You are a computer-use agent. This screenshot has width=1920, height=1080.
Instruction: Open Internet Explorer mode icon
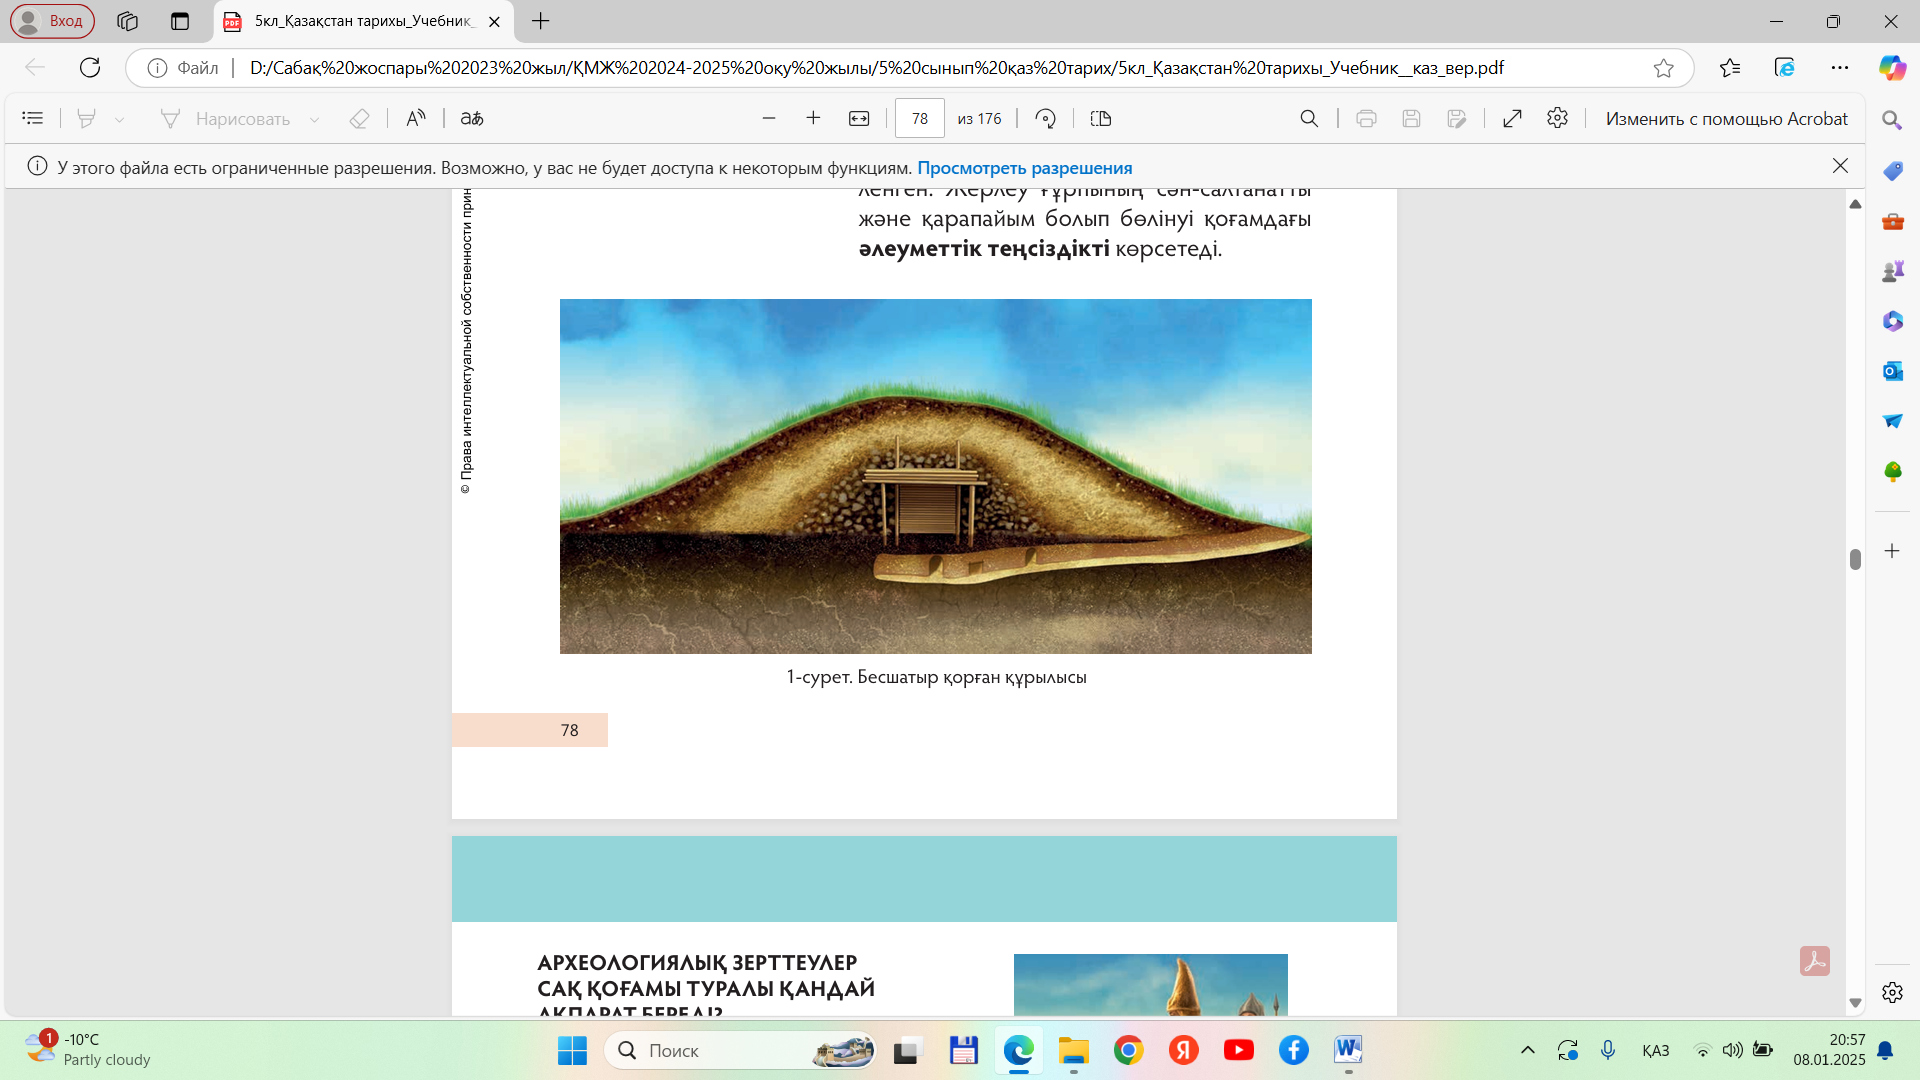pos(1785,67)
